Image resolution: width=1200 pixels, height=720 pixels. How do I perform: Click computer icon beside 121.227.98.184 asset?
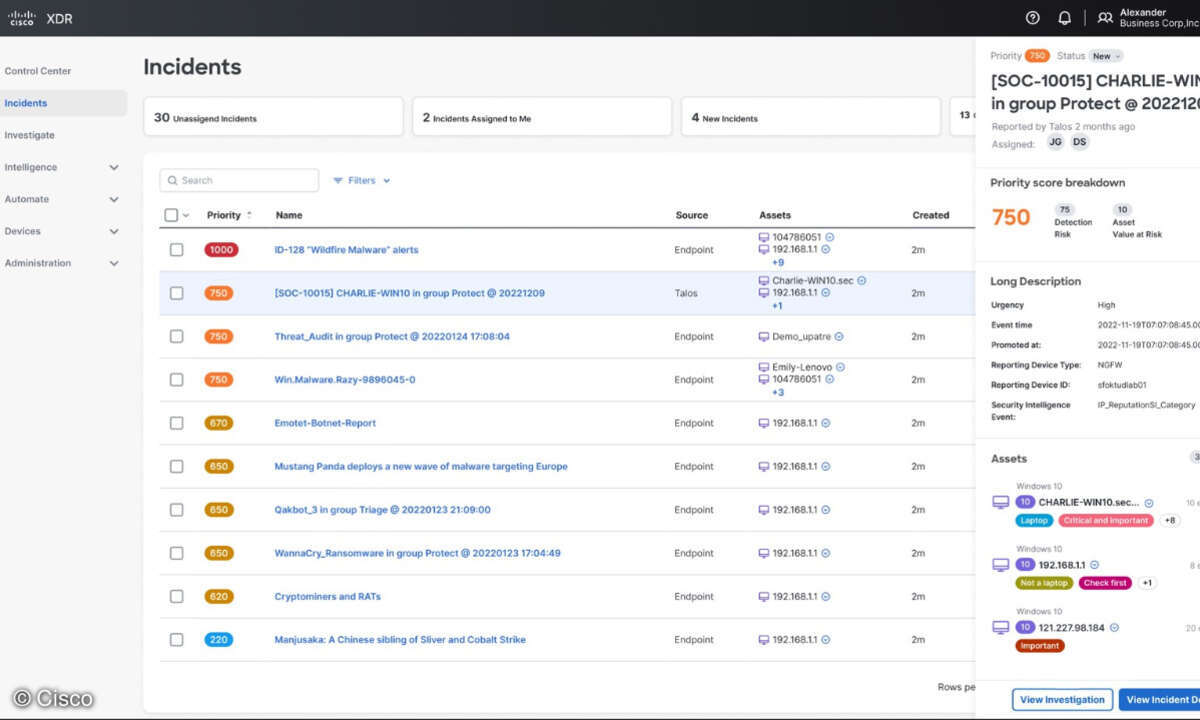click(x=1000, y=627)
